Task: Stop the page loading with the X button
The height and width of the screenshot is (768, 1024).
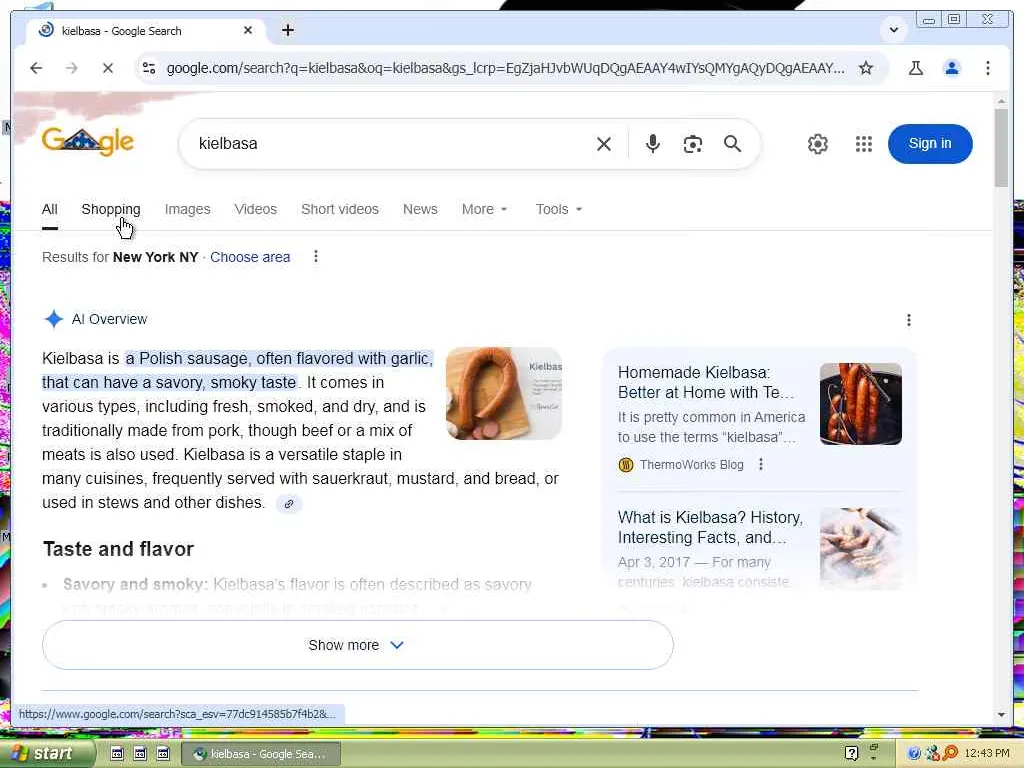Action: [108, 68]
